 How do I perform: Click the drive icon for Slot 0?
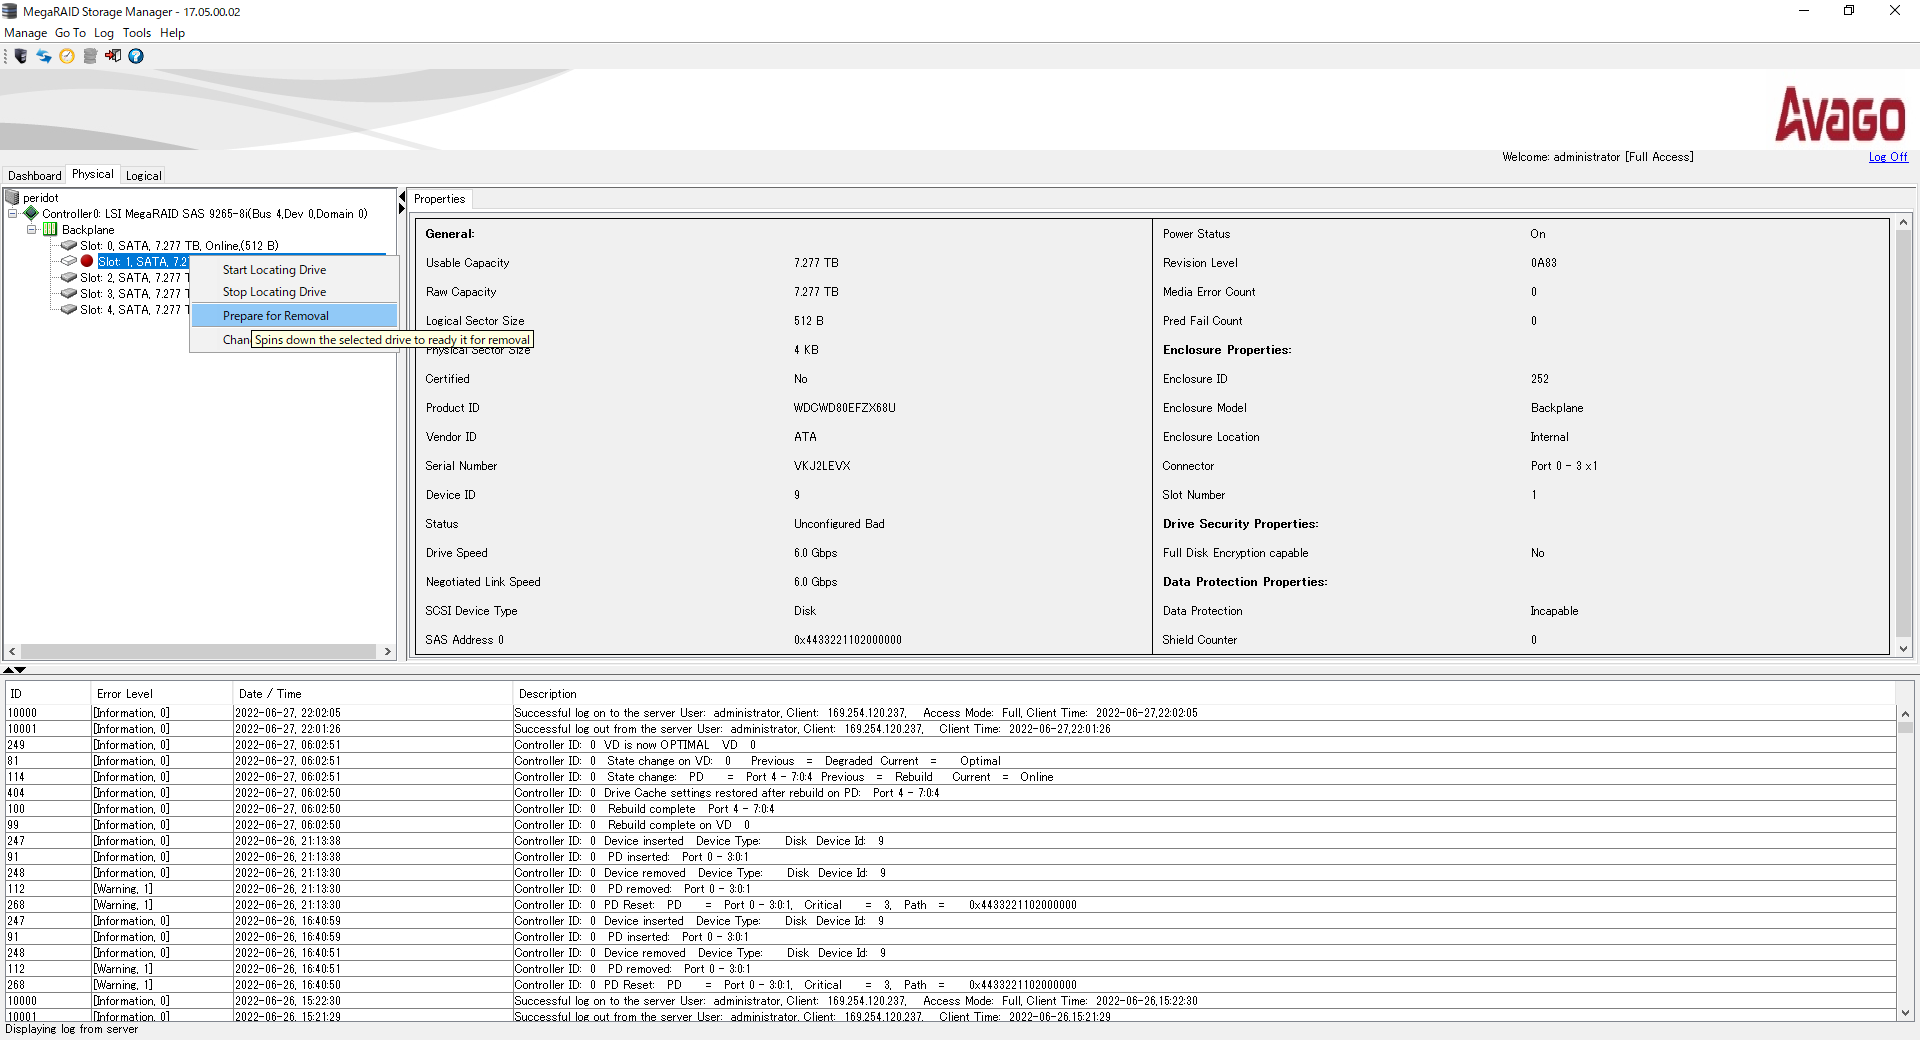pyautogui.click(x=69, y=245)
